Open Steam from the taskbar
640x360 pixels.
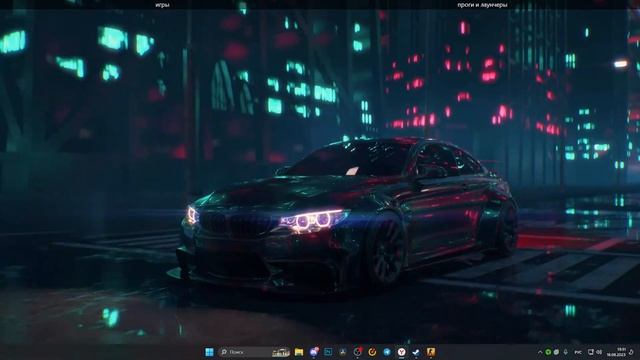416,352
